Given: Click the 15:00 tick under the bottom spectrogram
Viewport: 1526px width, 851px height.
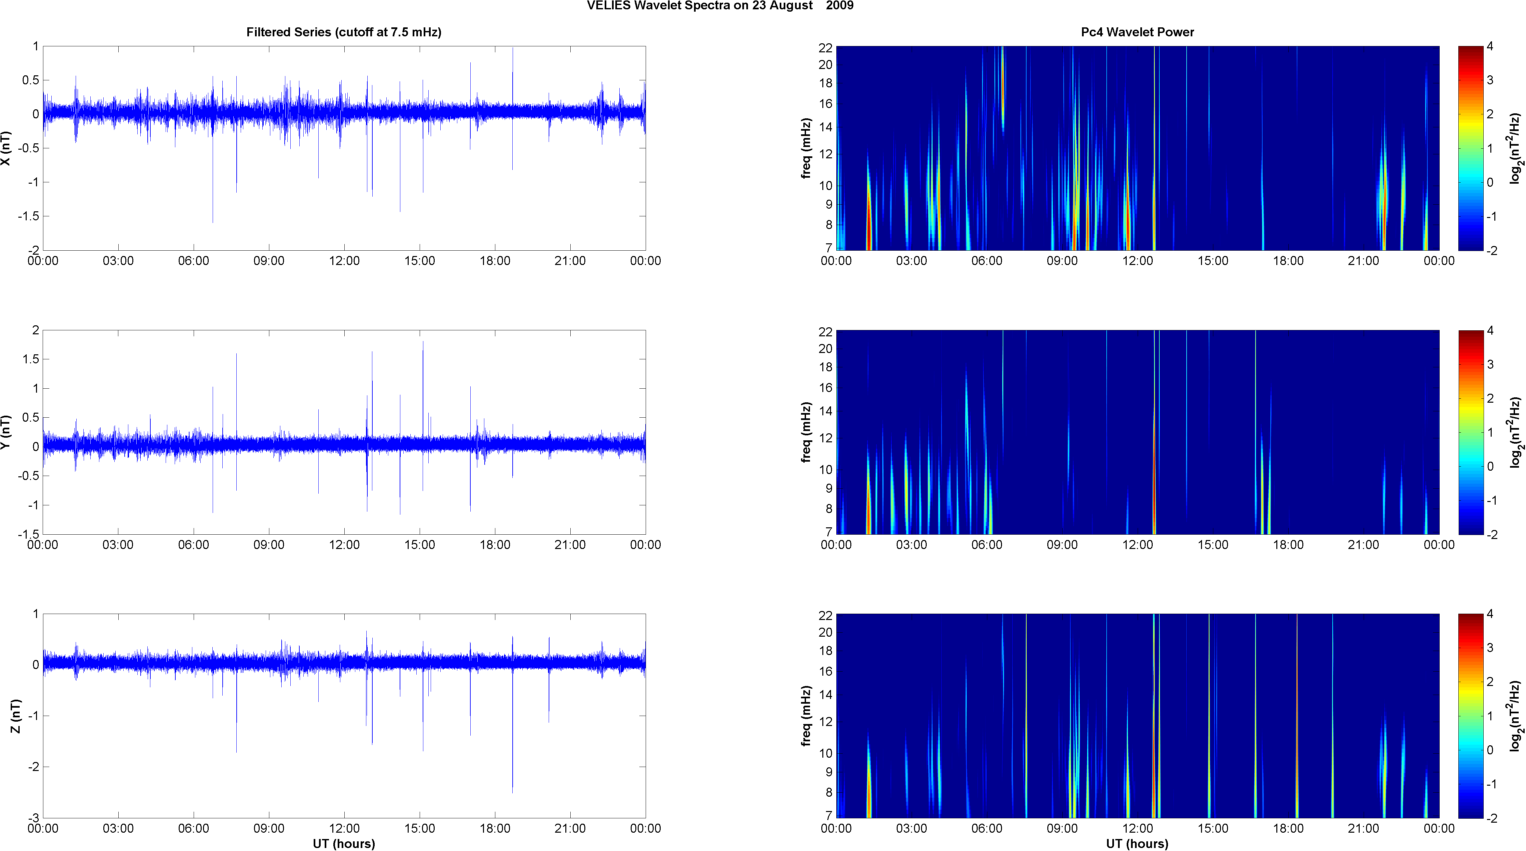Looking at the screenshot, I should coord(1213,829).
